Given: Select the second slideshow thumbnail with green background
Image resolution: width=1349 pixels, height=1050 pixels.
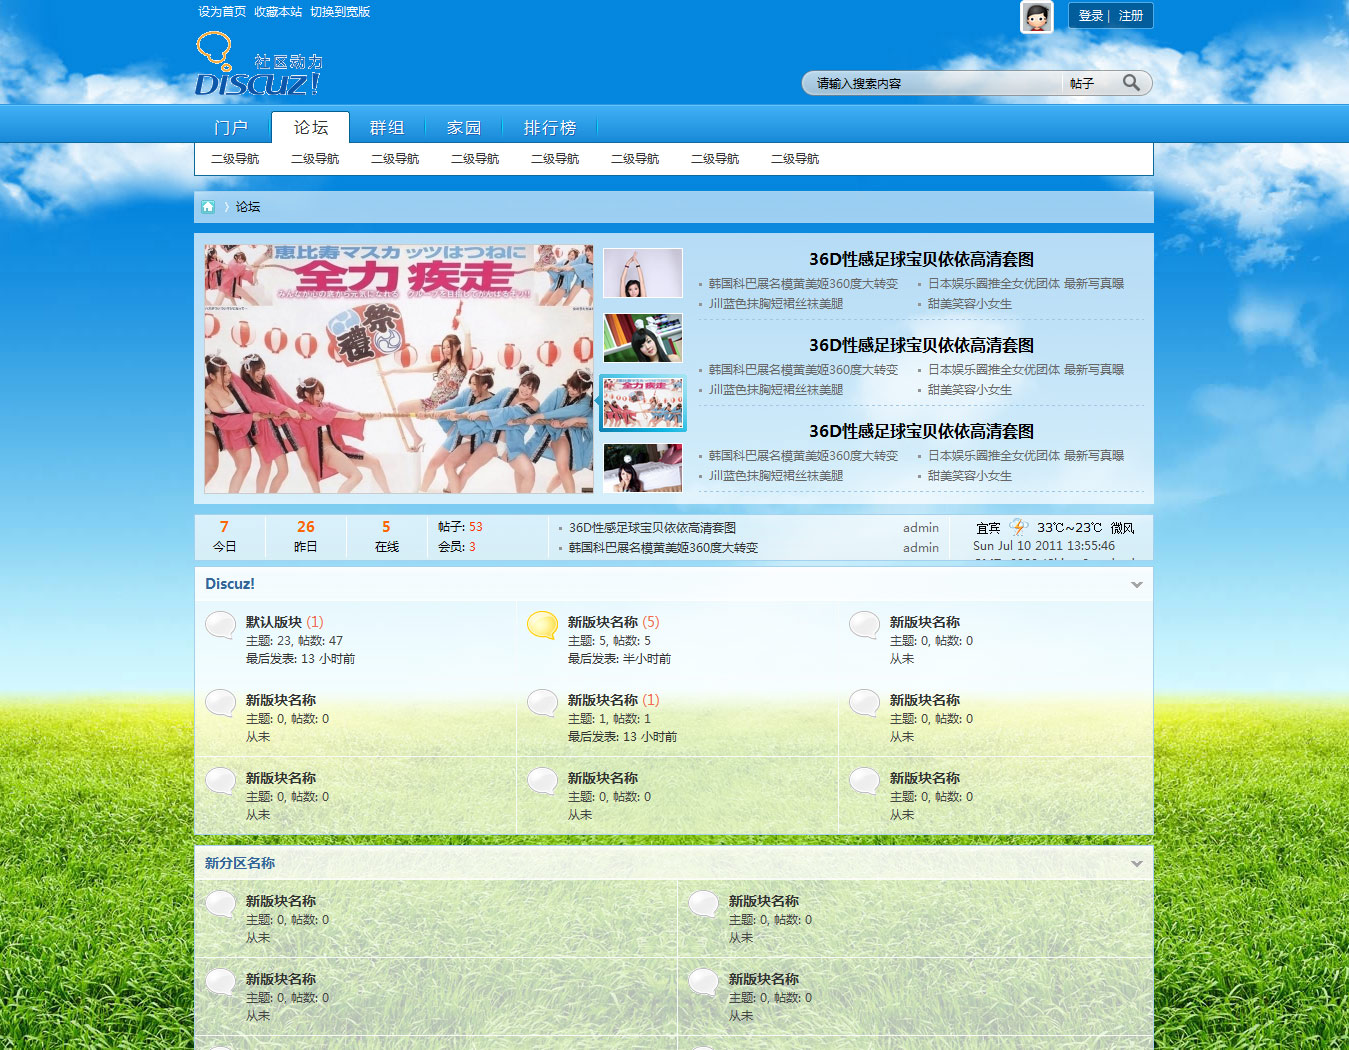Looking at the screenshot, I should click(x=643, y=338).
